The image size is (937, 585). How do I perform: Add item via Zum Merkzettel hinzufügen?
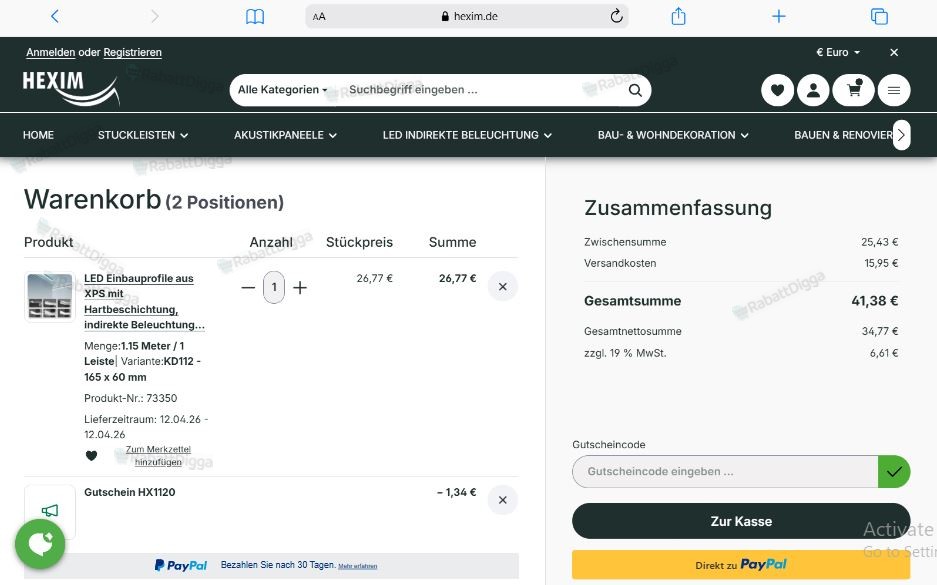click(158, 455)
